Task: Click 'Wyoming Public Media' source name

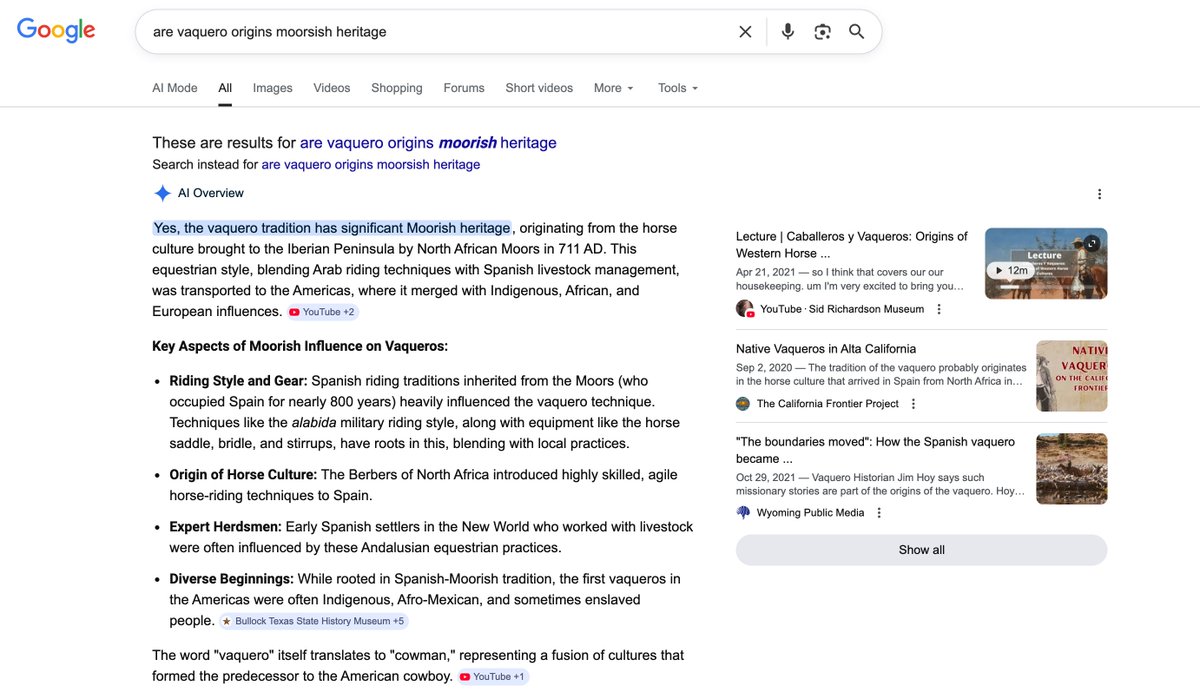Action: [811, 513]
